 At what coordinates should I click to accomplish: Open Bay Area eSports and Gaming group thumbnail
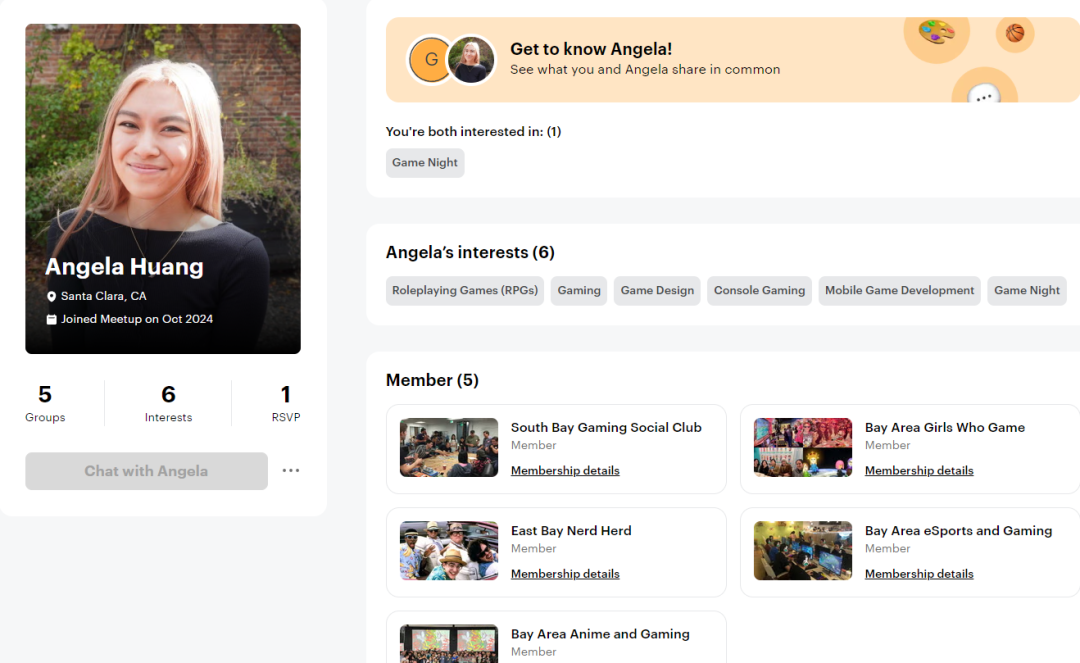802,551
